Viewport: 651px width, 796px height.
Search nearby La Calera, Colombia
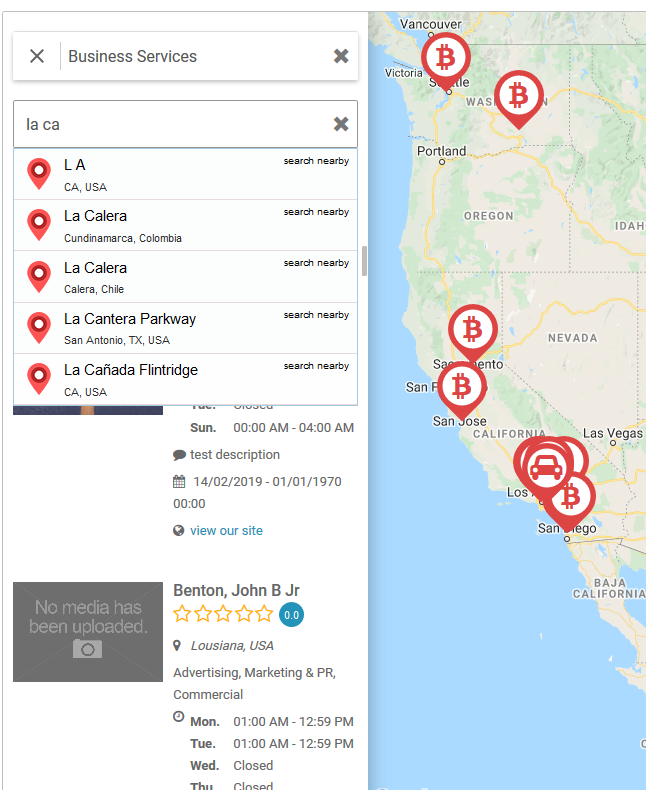coord(316,212)
